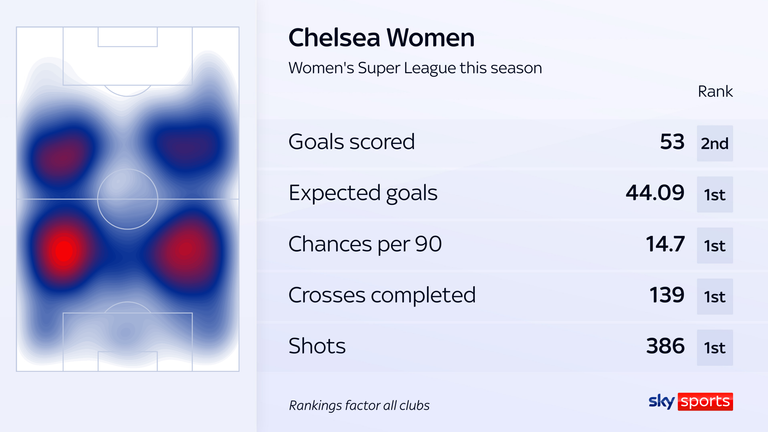Click the Sky Sports logo
This screenshot has width=768, height=432.
point(691,401)
